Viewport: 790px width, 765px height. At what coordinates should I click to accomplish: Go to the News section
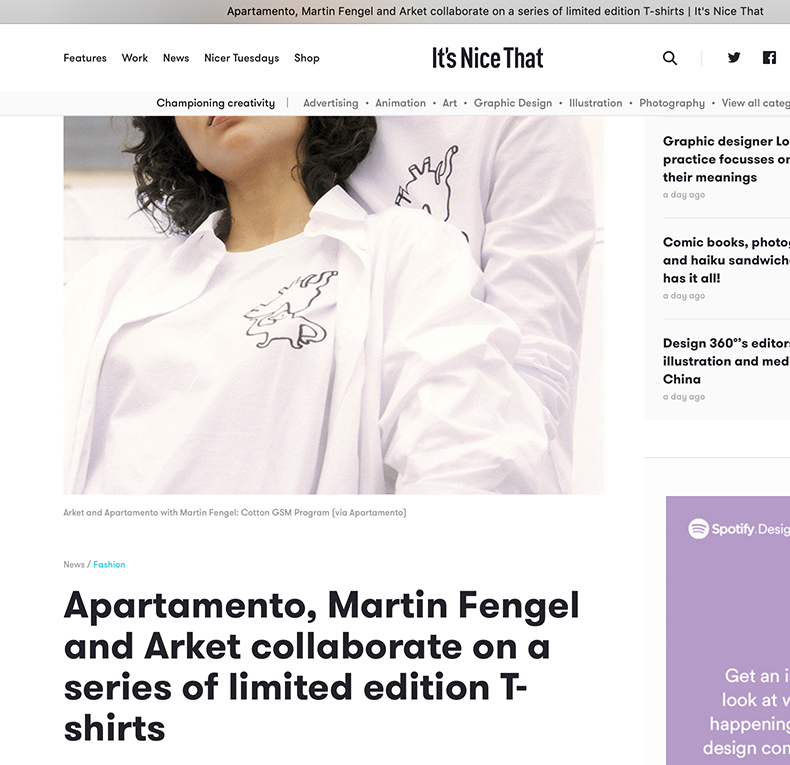176,58
